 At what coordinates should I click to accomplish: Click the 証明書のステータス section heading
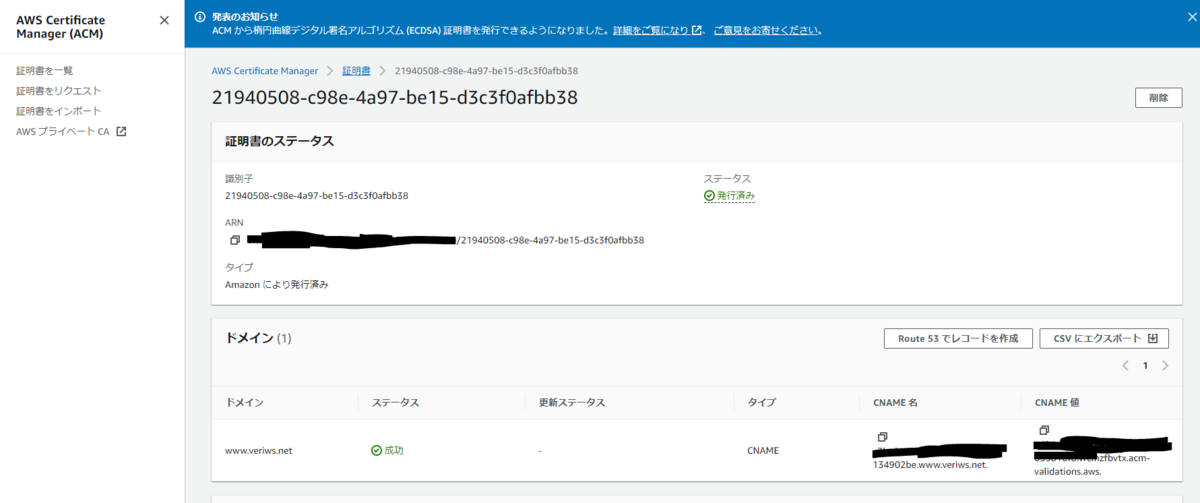[x=279, y=141]
